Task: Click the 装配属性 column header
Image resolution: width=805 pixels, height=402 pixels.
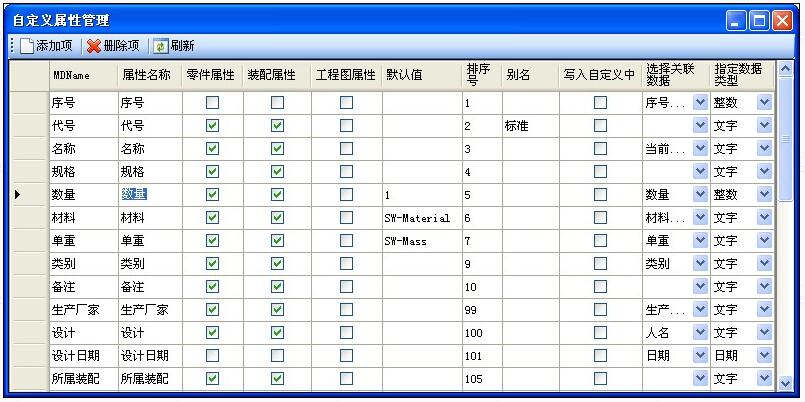Action: [277, 76]
